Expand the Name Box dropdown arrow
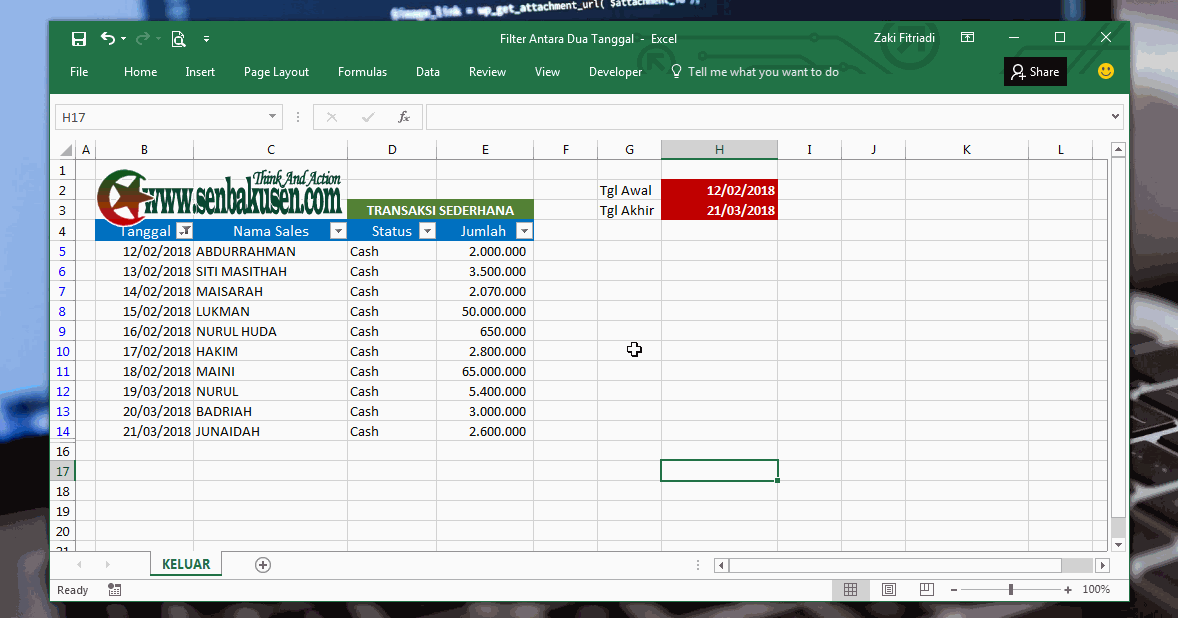The image size is (1178, 618). pos(273,117)
